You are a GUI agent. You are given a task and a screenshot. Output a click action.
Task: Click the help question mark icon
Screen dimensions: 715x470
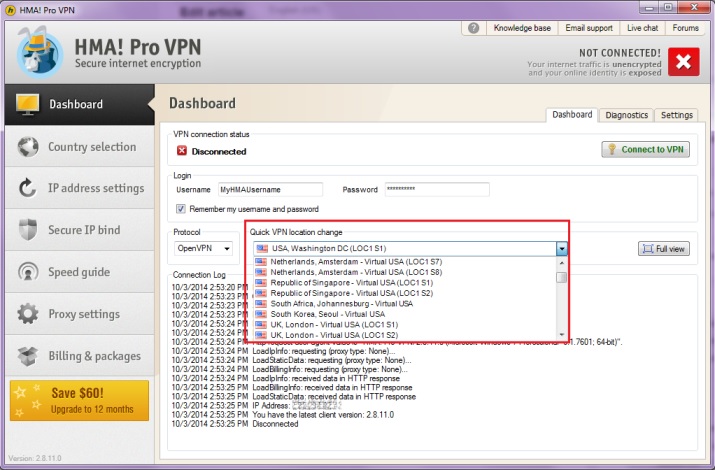[x=473, y=28]
